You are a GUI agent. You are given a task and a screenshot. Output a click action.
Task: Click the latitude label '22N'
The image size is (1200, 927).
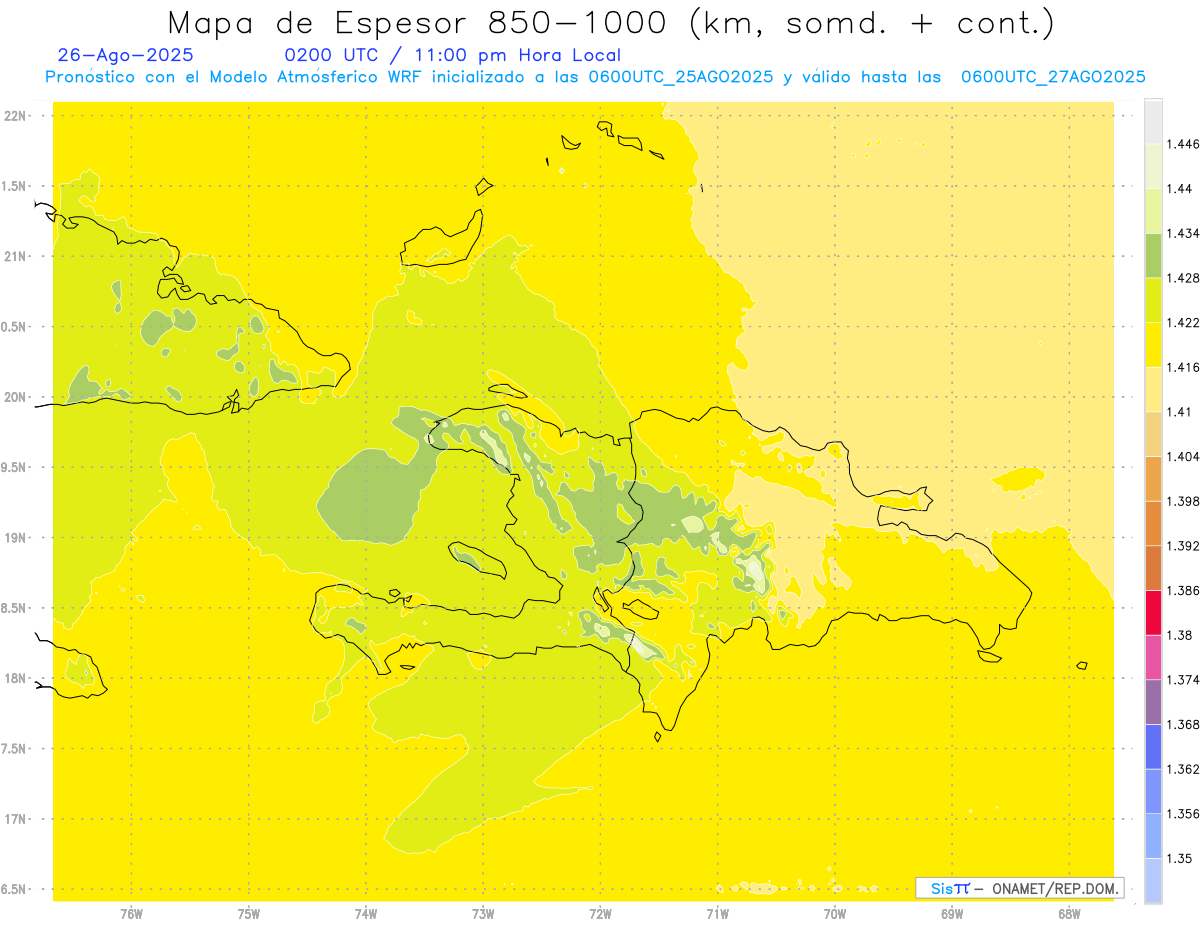[x=17, y=116]
